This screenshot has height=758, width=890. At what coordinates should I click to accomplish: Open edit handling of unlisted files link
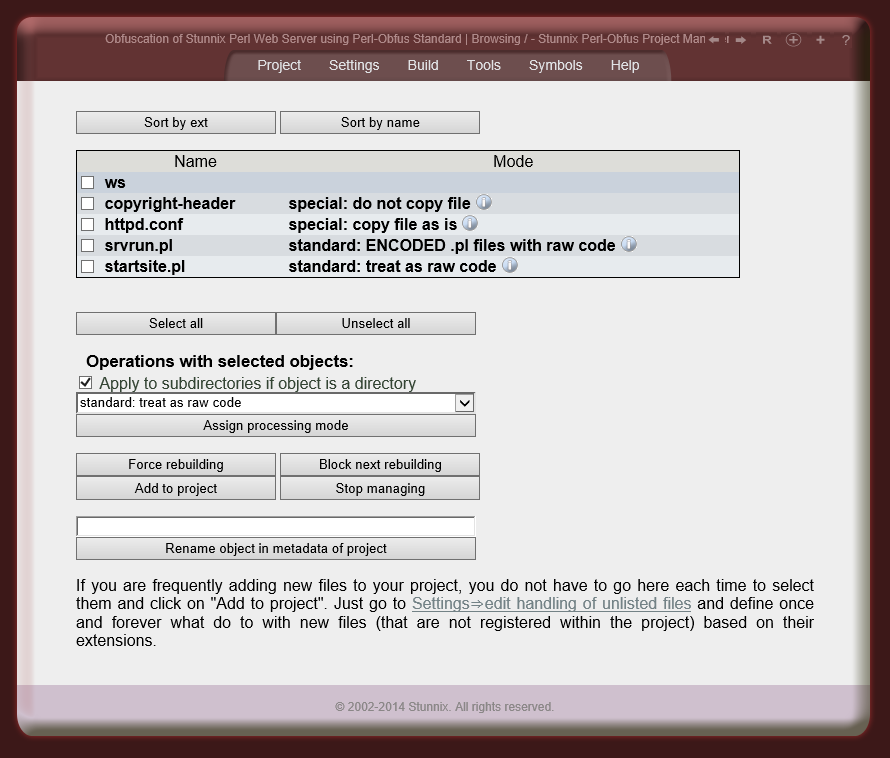tap(551, 603)
